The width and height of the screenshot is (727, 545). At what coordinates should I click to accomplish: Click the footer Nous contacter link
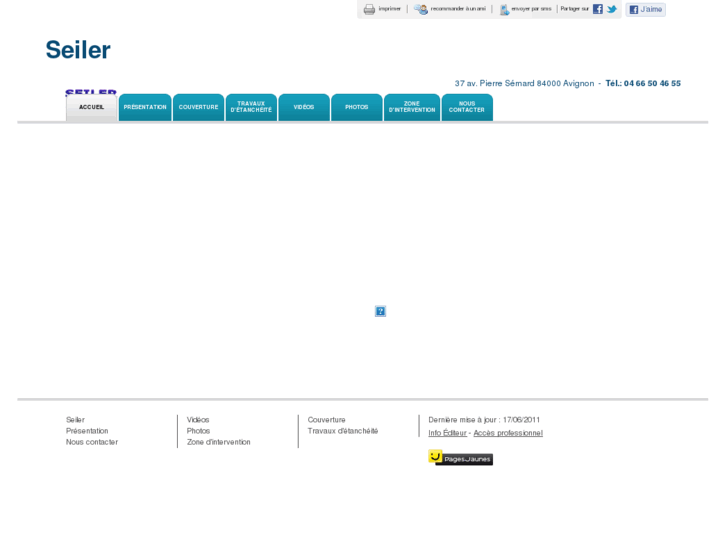pyautogui.click(x=92, y=442)
